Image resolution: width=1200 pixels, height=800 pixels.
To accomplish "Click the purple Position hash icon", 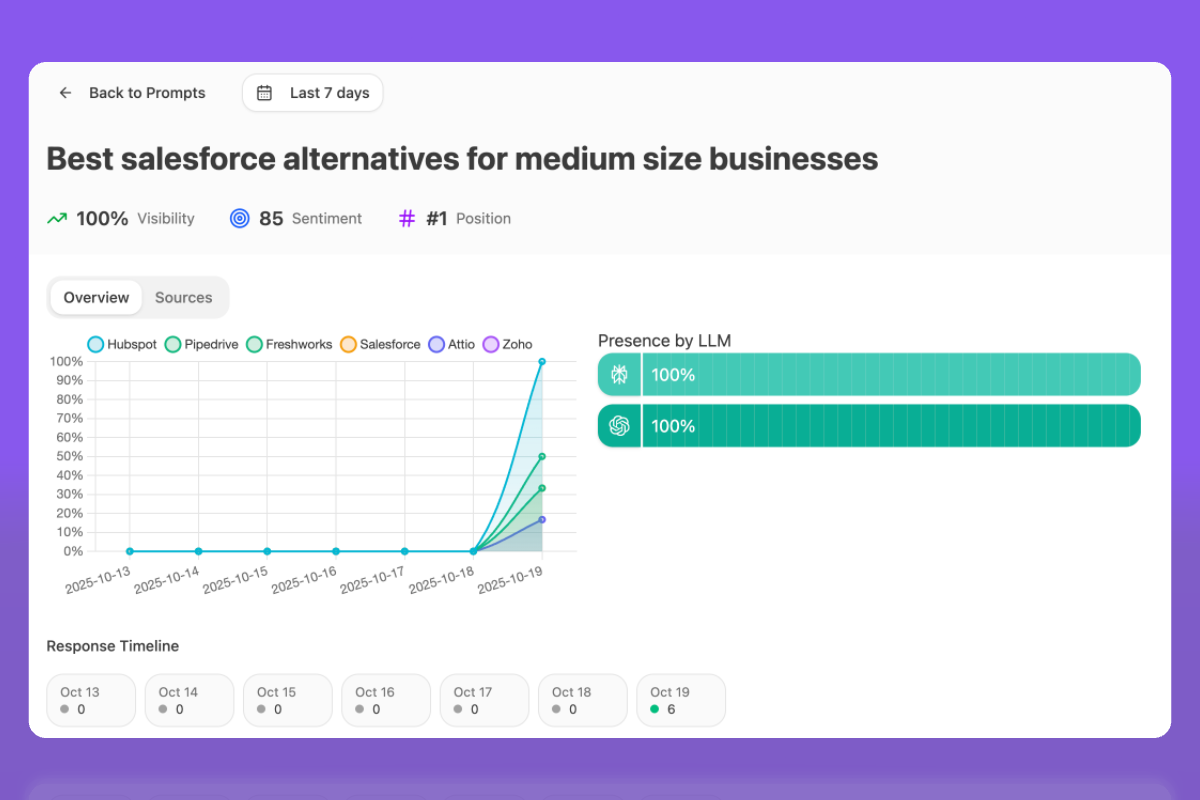I will coord(406,218).
